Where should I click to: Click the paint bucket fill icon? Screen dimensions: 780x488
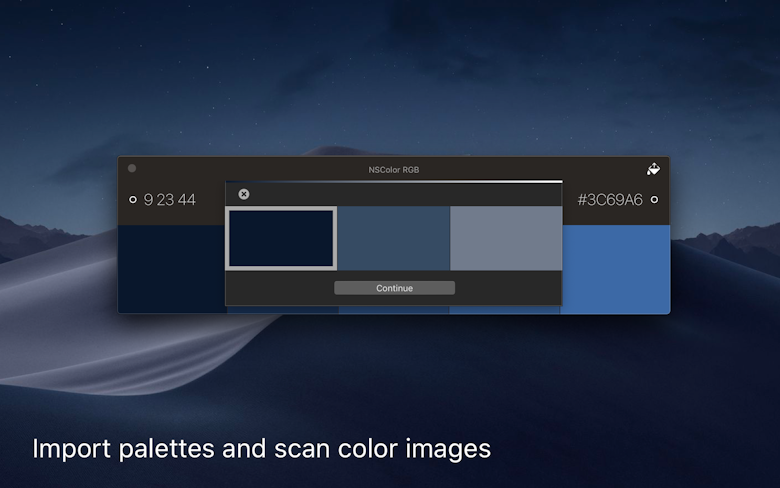[x=653, y=169]
